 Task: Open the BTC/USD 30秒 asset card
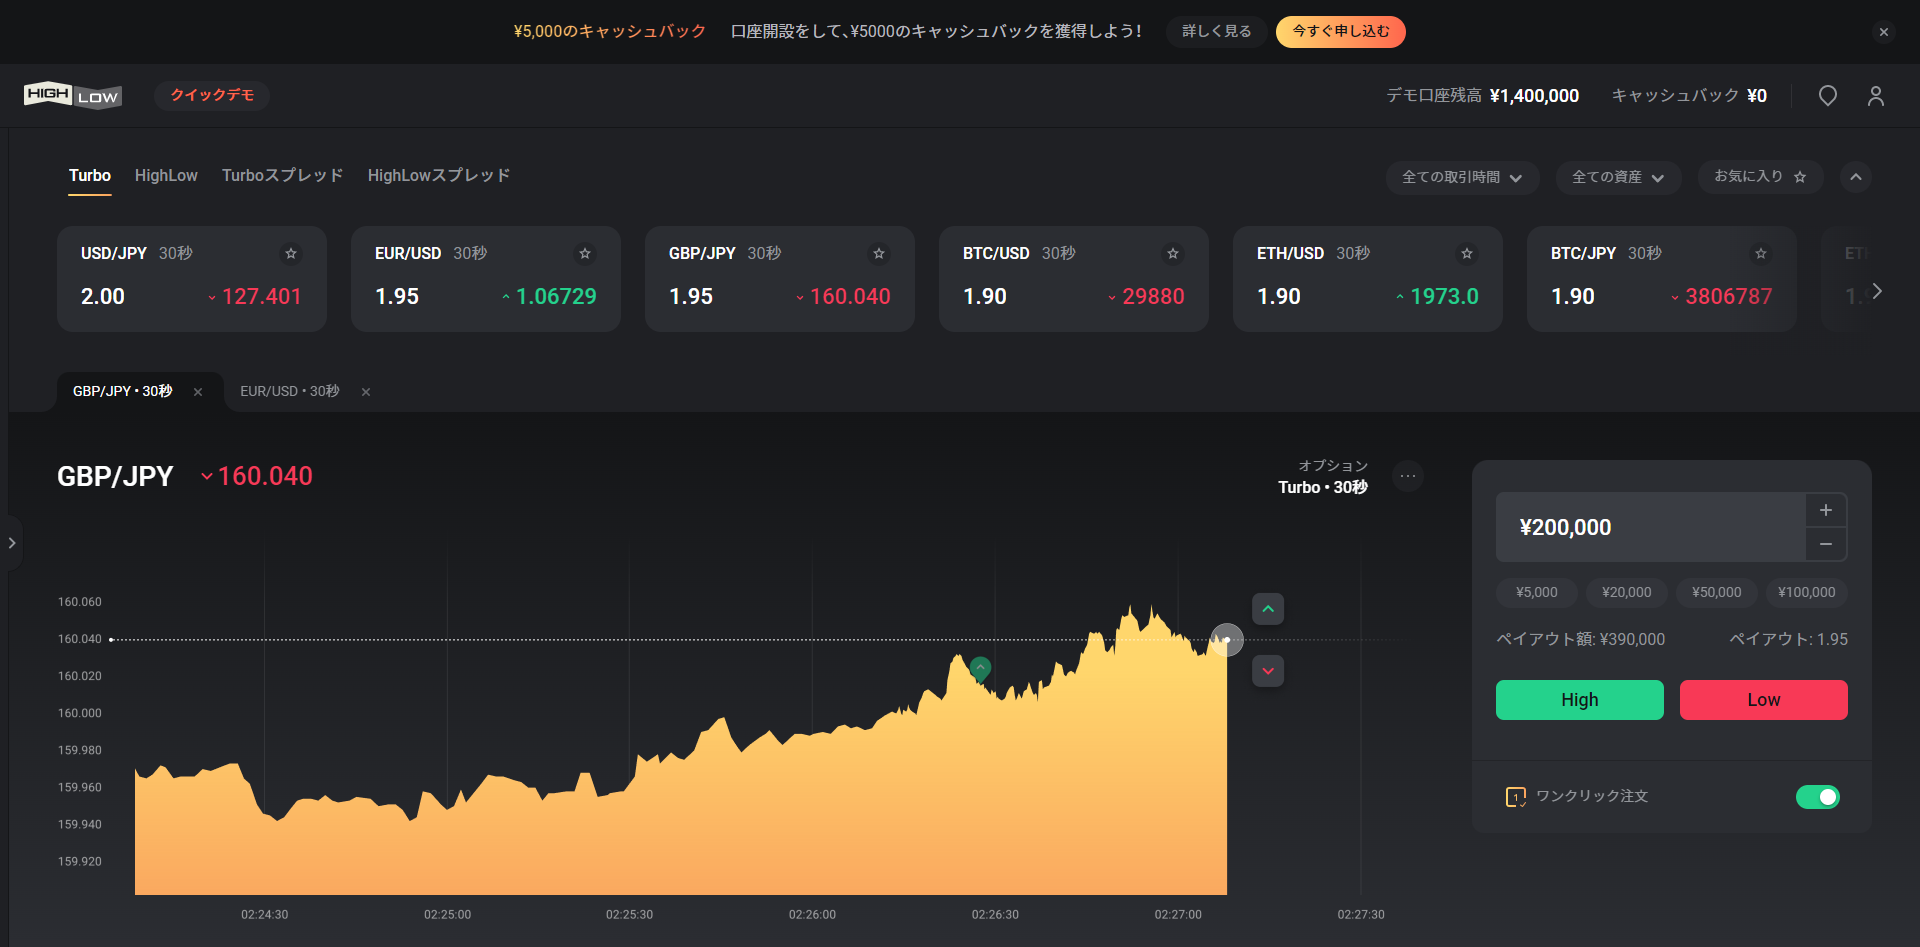pos(1074,279)
